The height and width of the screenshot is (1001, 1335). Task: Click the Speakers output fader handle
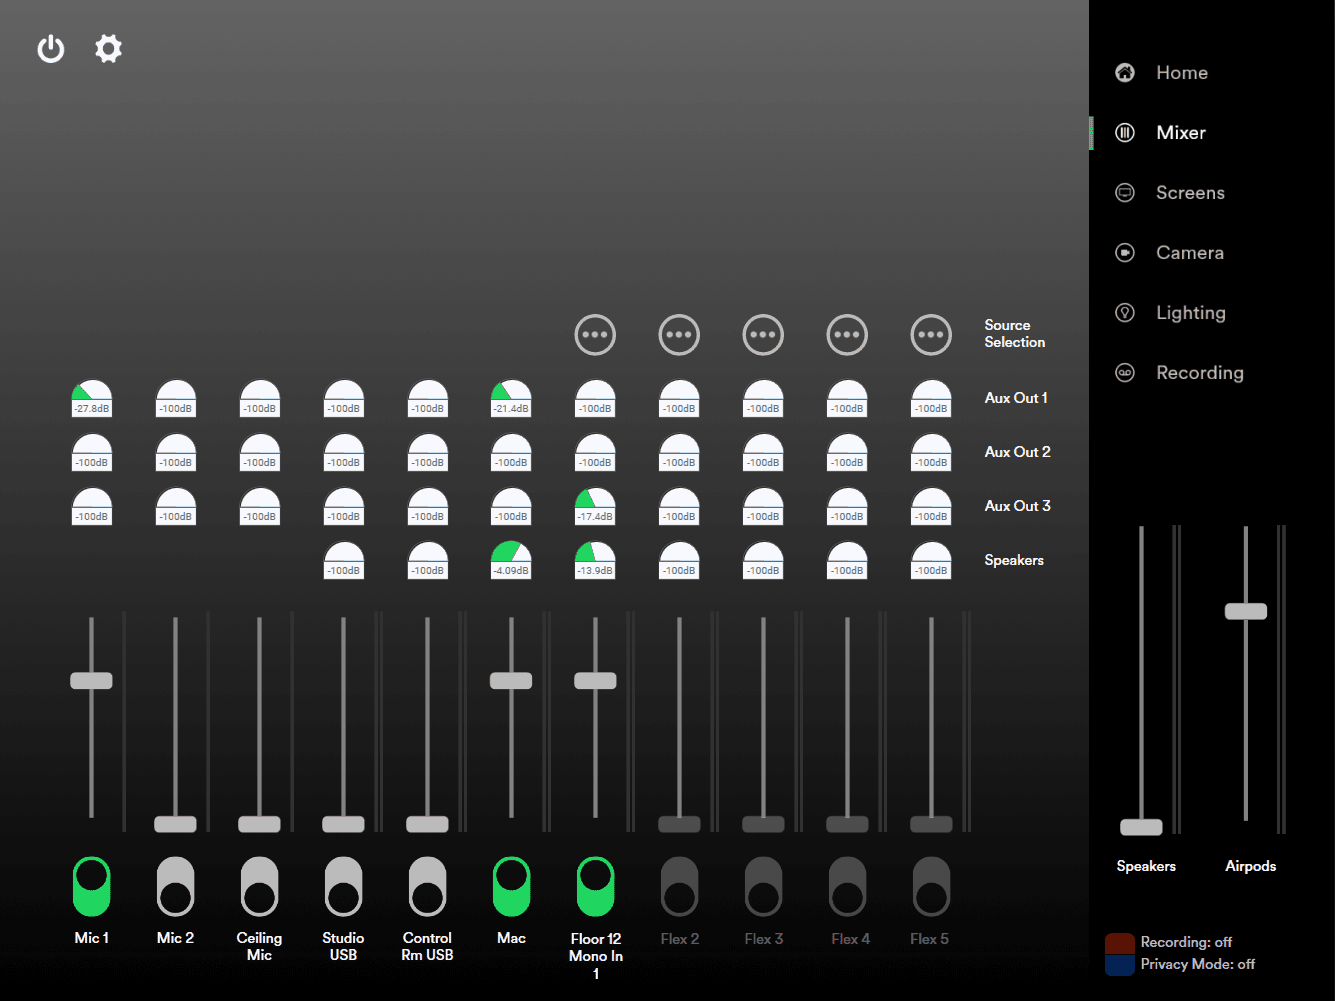(1141, 827)
